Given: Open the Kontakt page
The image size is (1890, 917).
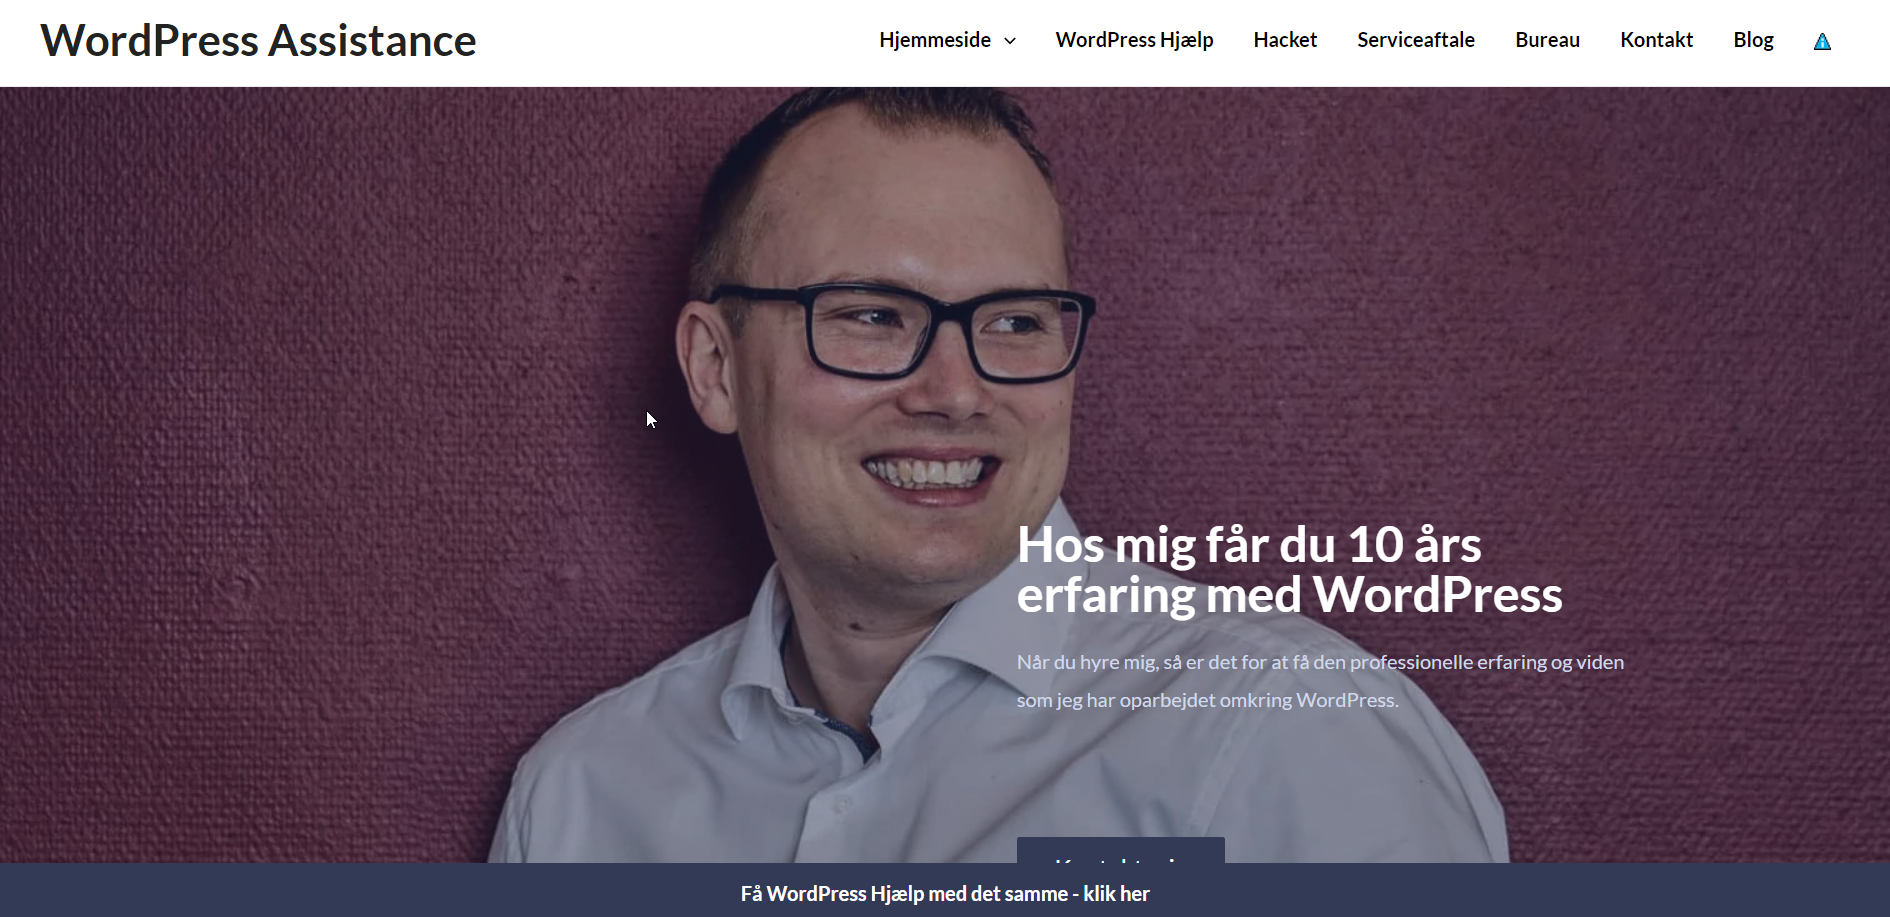Looking at the screenshot, I should [1656, 40].
